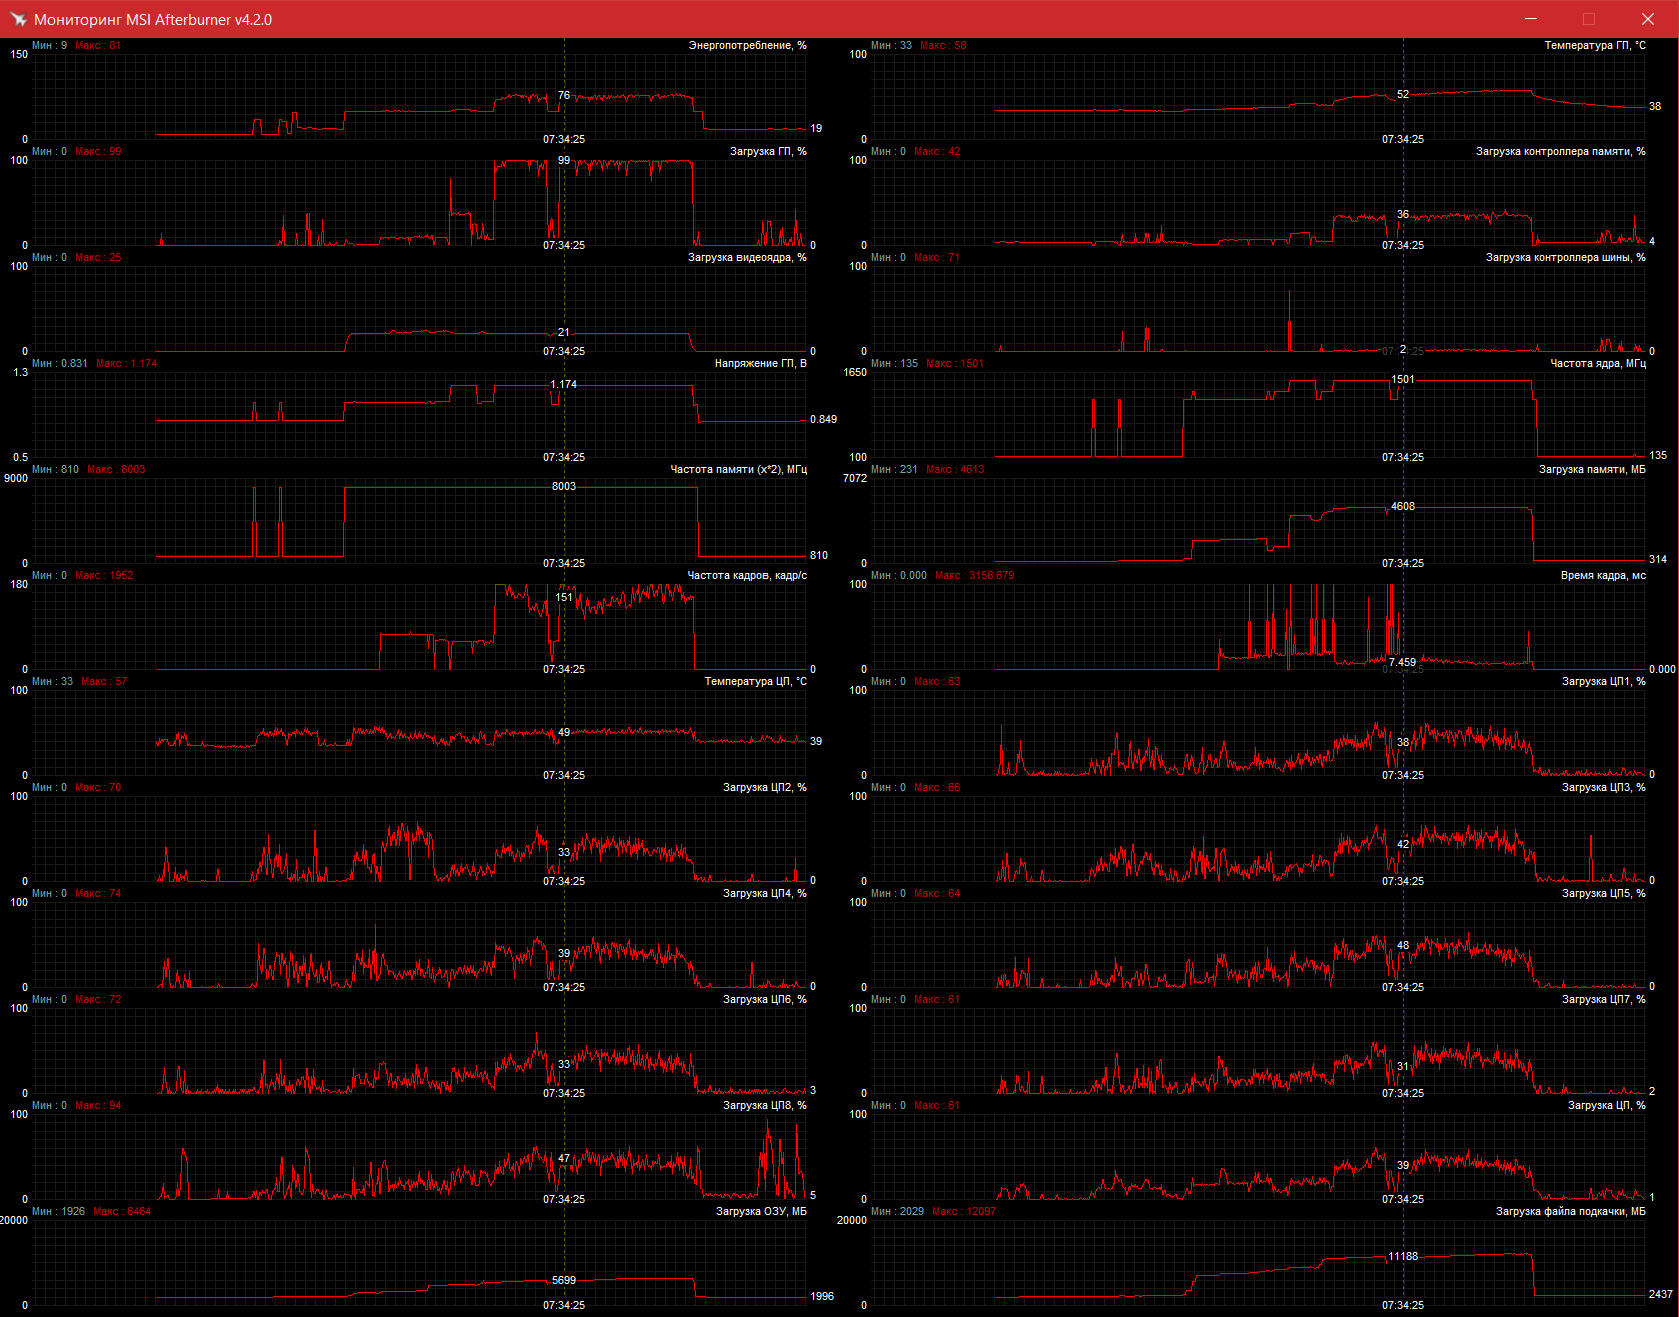Click the 'Макс : 1.174' voltage maximum
The image size is (1679, 1317).
tap(127, 364)
